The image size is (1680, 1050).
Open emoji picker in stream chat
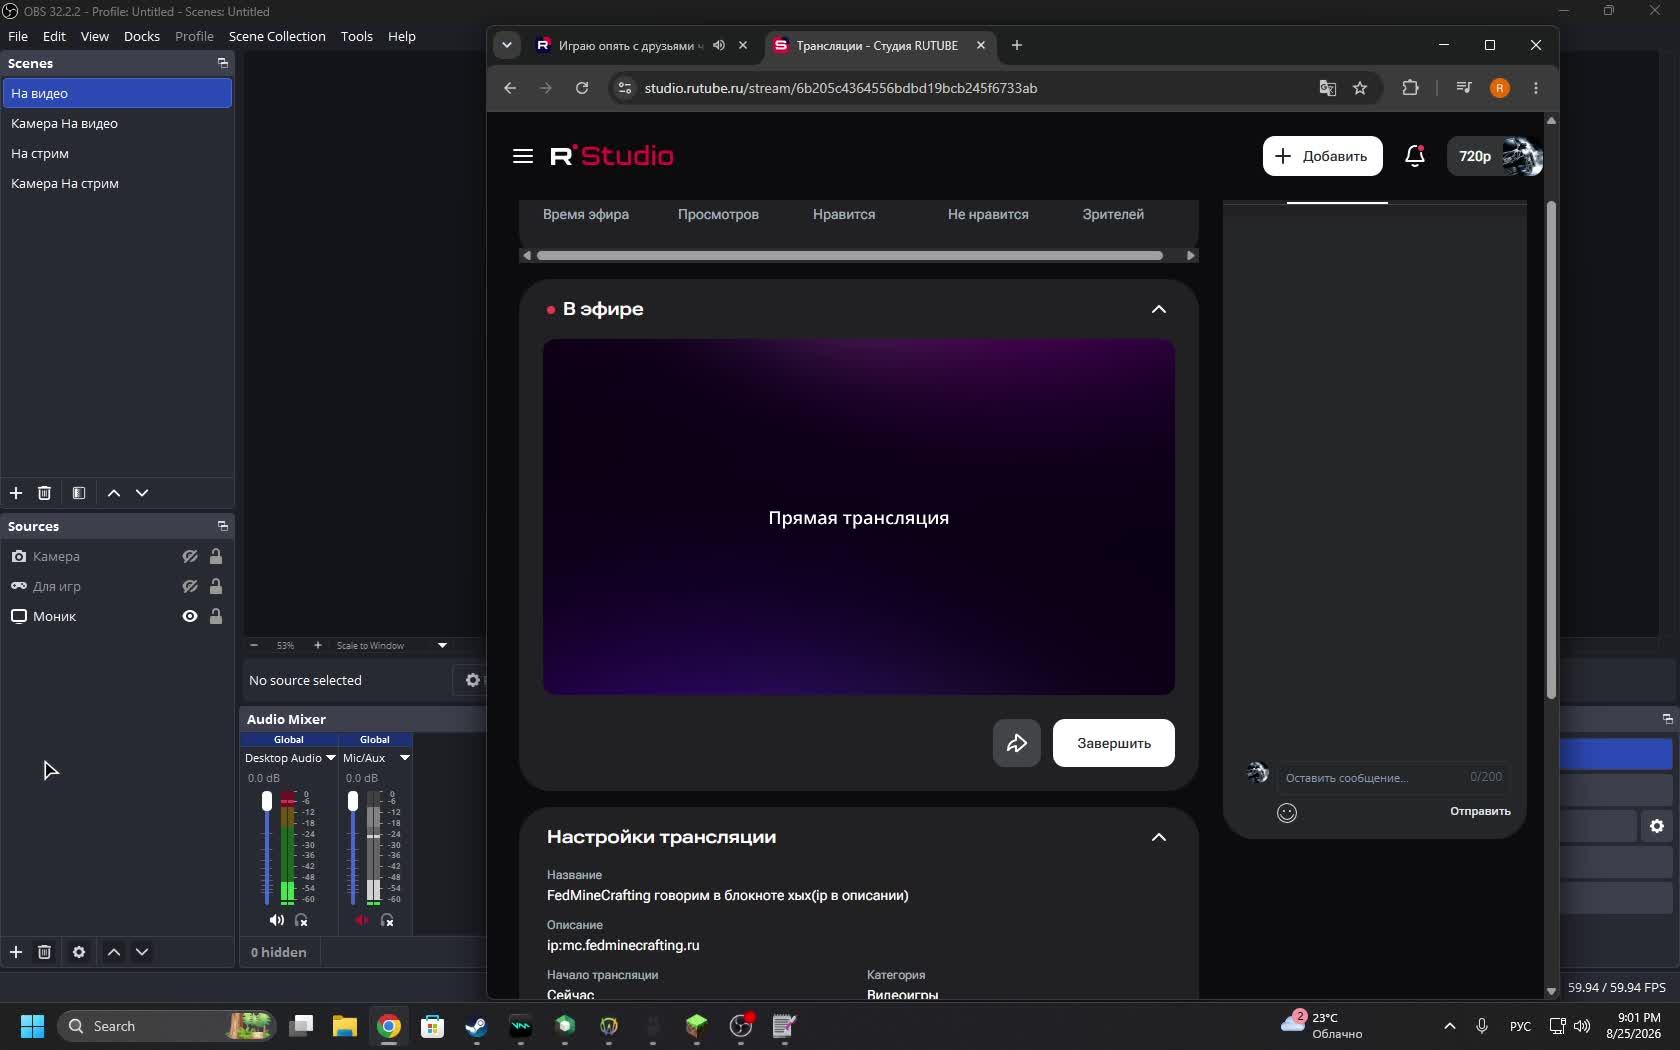[x=1287, y=813]
